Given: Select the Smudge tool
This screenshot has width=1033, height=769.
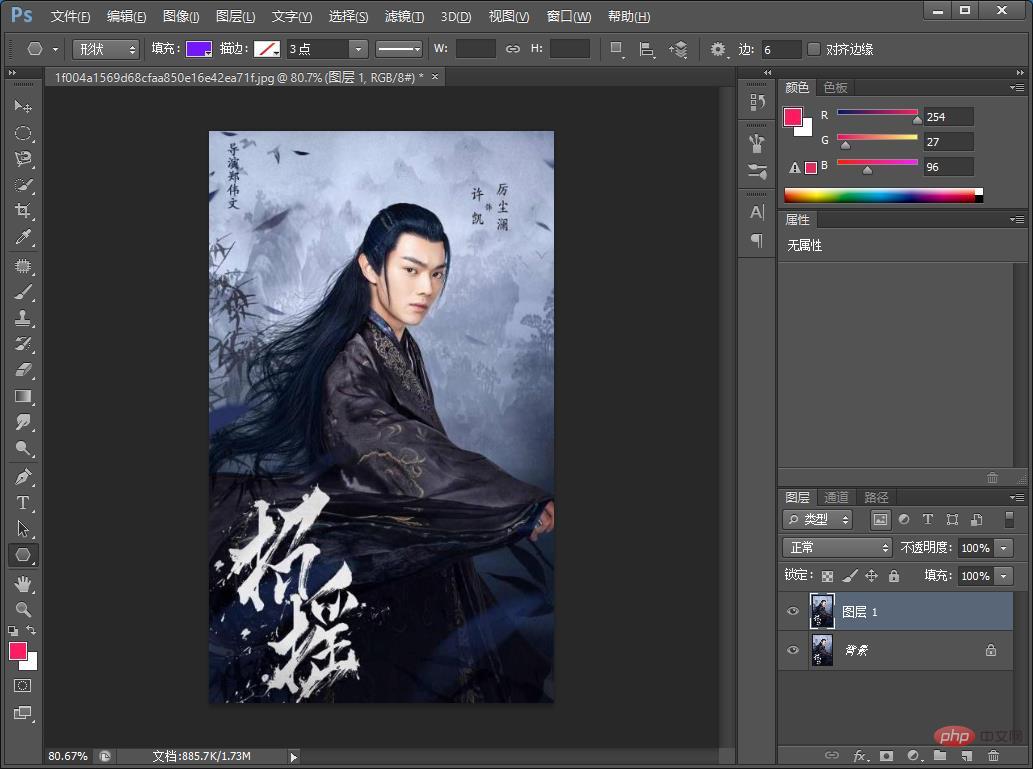Looking at the screenshot, I should 22,422.
